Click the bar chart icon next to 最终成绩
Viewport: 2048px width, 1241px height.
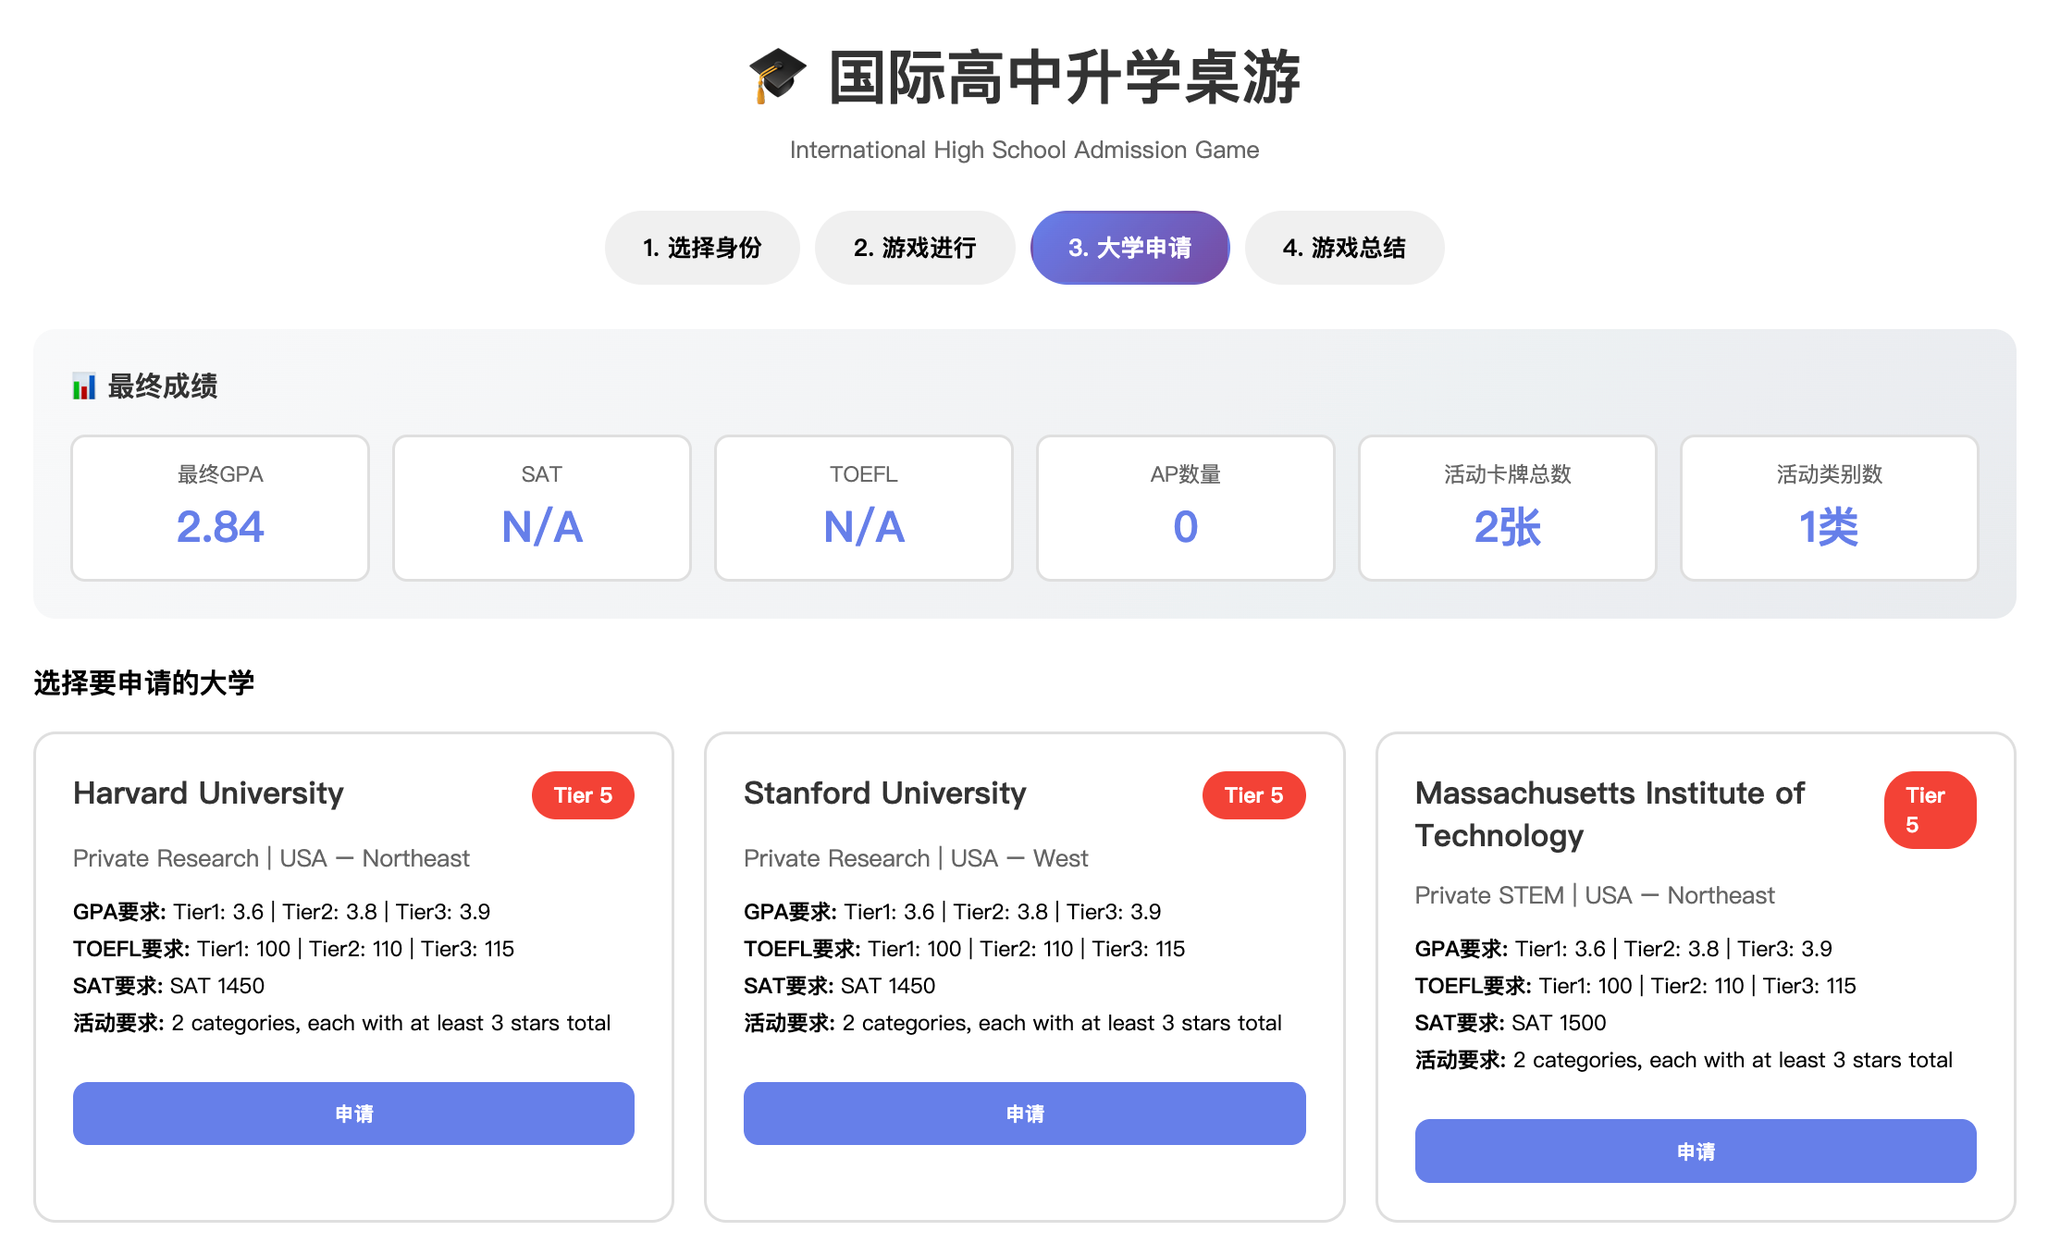pyautogui.click(x=83, y=386)
